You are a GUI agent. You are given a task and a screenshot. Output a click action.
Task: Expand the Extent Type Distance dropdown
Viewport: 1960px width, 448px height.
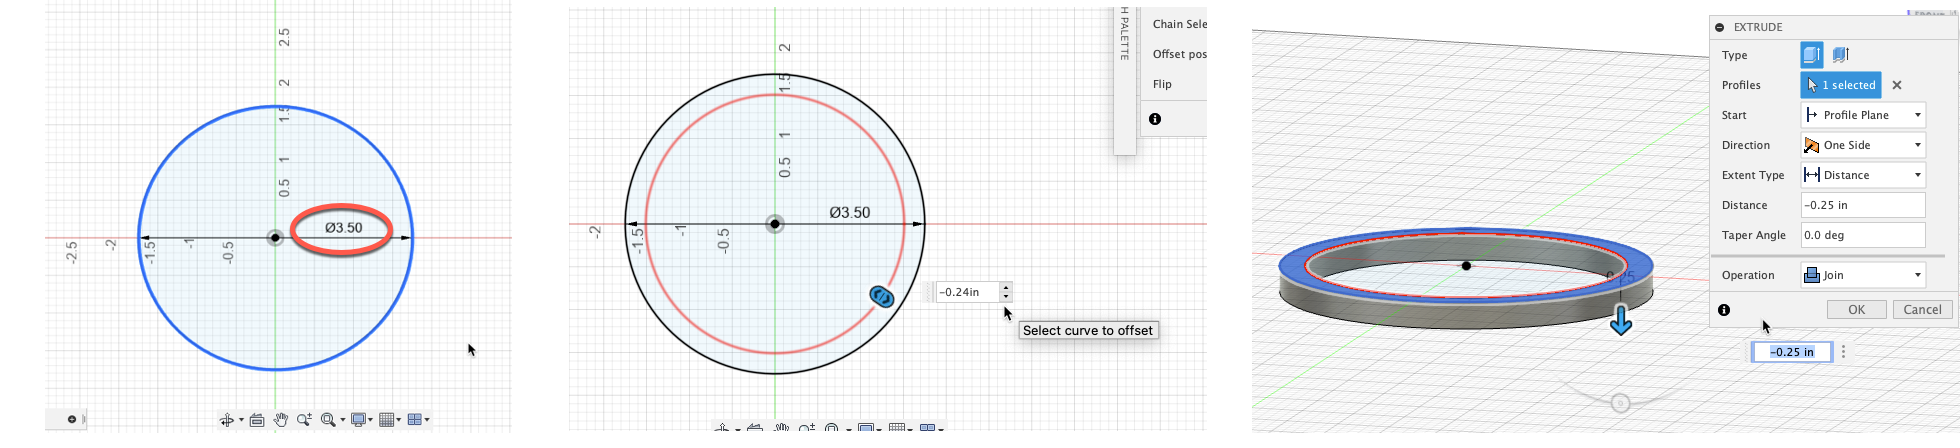[x=1862, y=175]
